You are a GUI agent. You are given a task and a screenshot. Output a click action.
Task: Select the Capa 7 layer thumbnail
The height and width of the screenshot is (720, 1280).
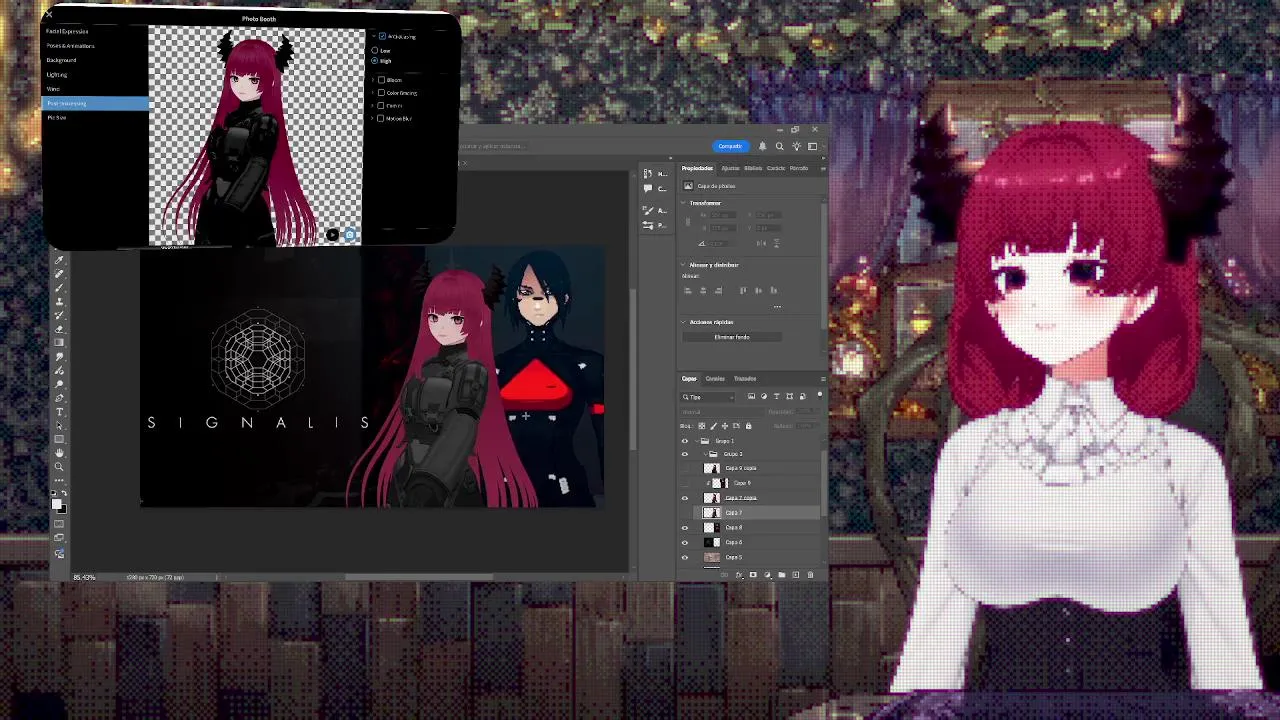pyautogui.click(x=712, y=513)
